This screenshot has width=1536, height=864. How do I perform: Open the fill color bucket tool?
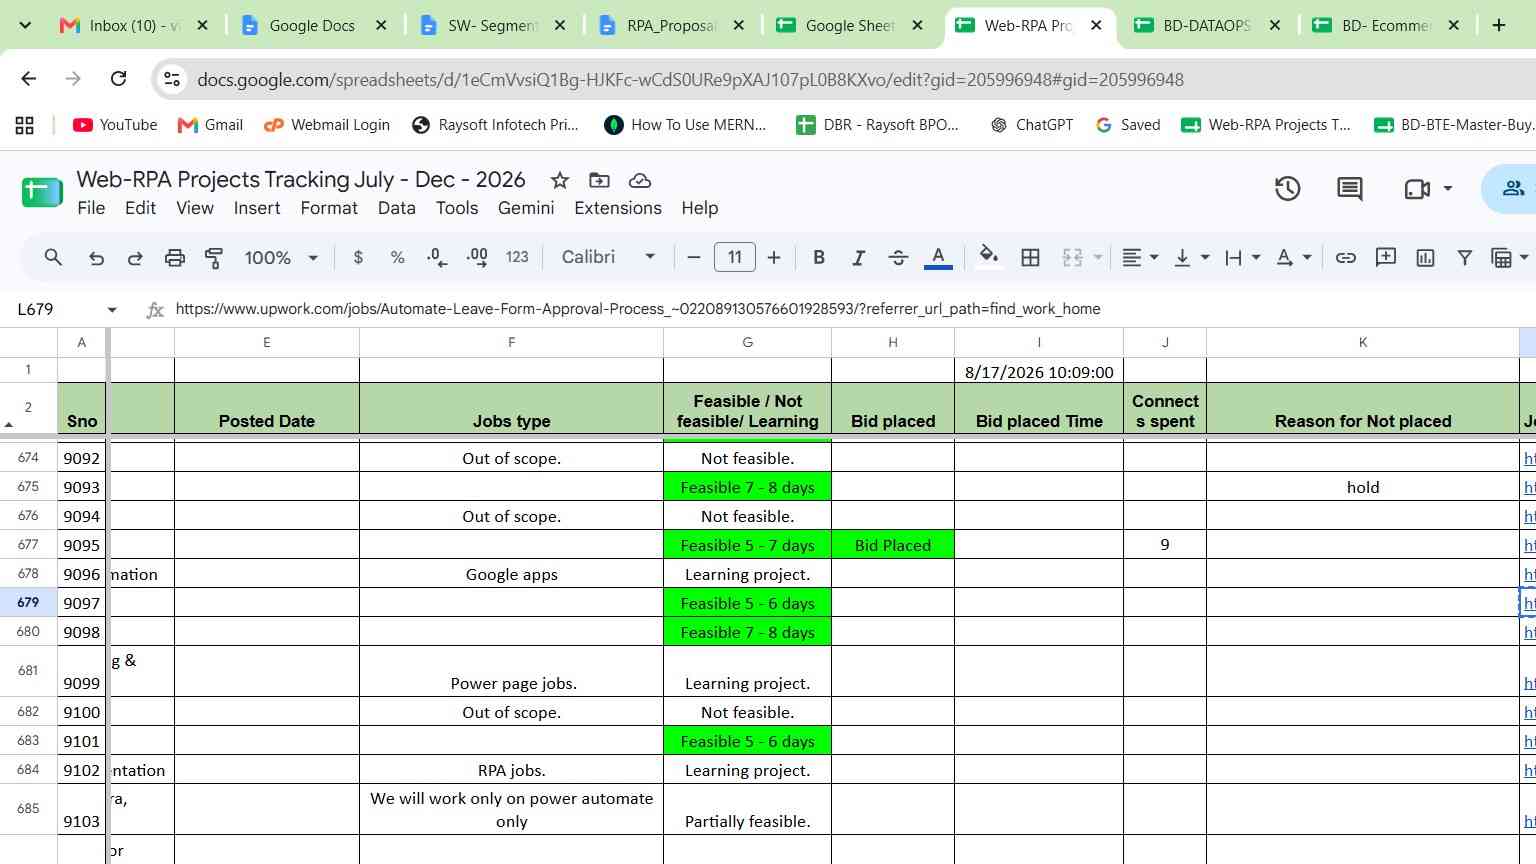[x=988, y=257]
